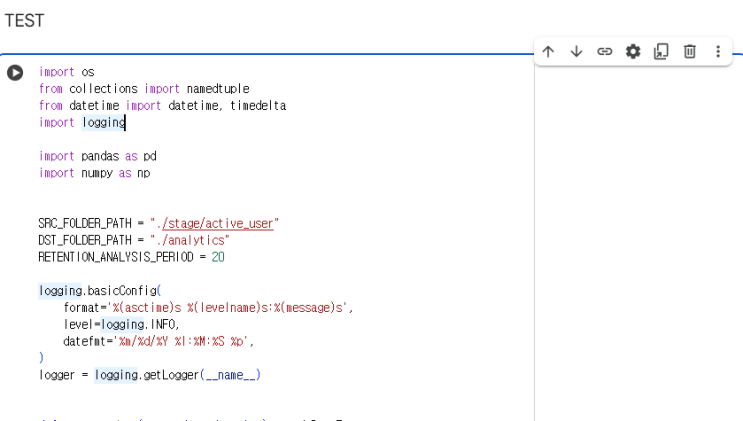This screenshot has height=421, width=743.
Task: Move cell down with arrow icon
Action: (x=576, y=51)
